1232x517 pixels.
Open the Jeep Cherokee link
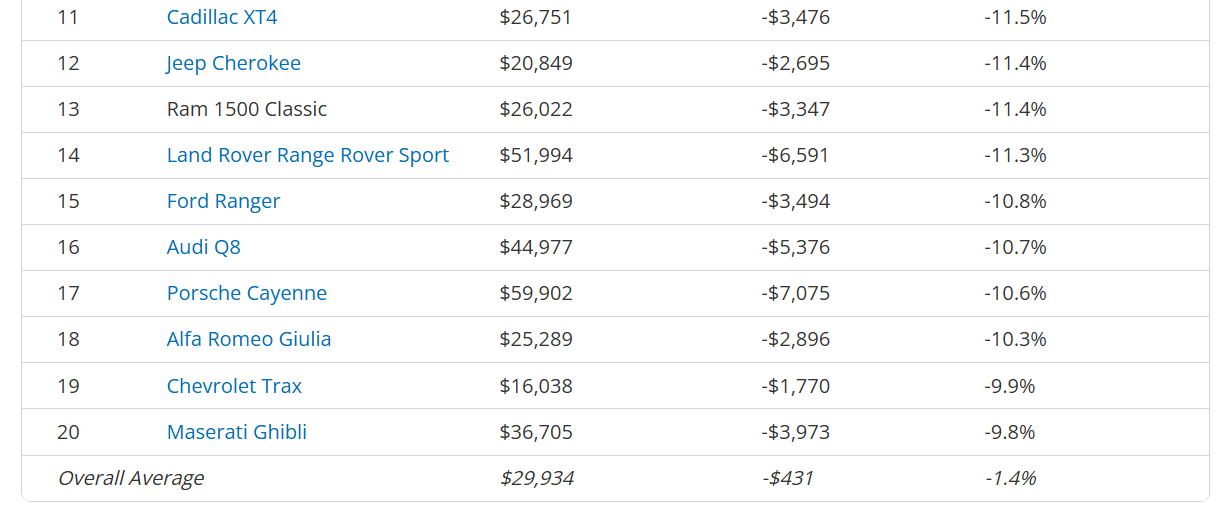(x=234, y=63)
